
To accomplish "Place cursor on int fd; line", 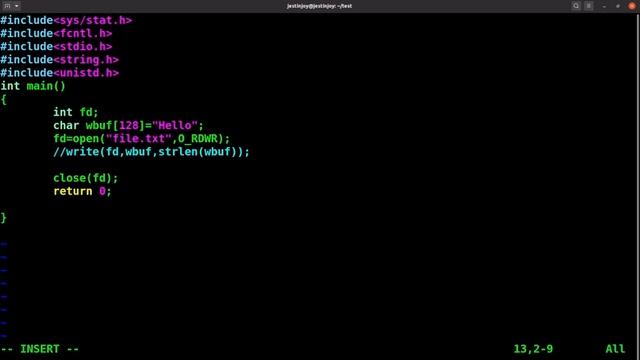I will (76, 112).
